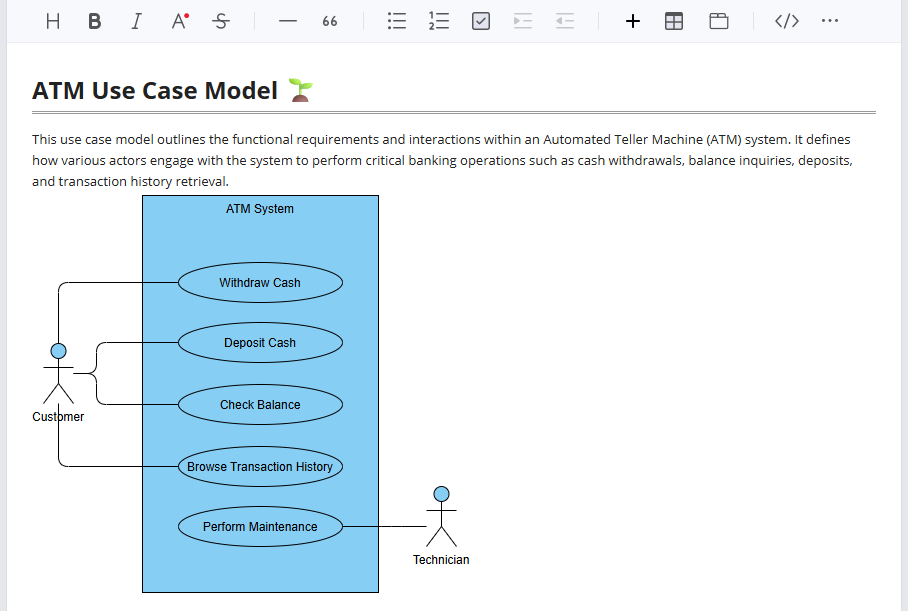Create a bulleted list
This screenshot has height=611, width=908.
pyautogui.click(x=397, y=21)
